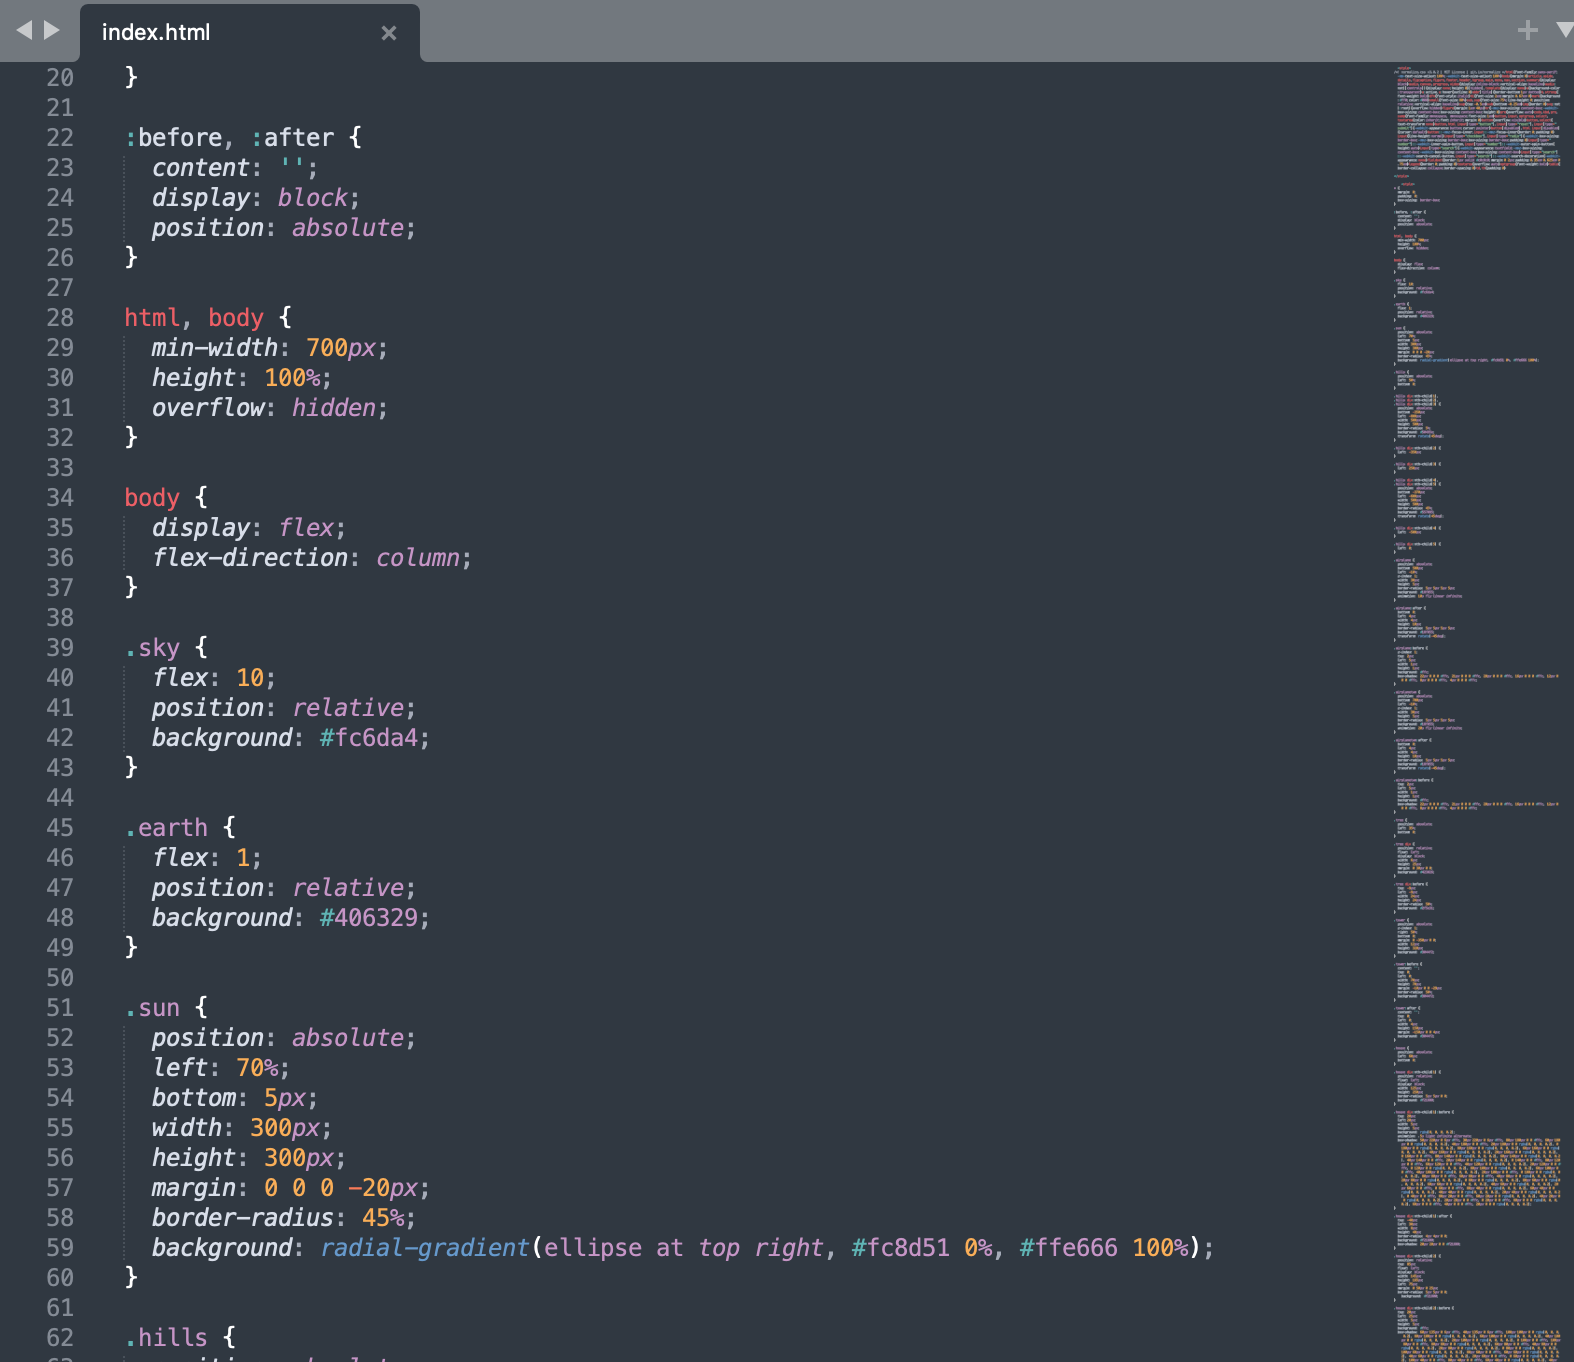Viewport: 1574px width, 1362px height.
Task: Click 'relative' position value on line 41
Action: (x=348, y=708)
